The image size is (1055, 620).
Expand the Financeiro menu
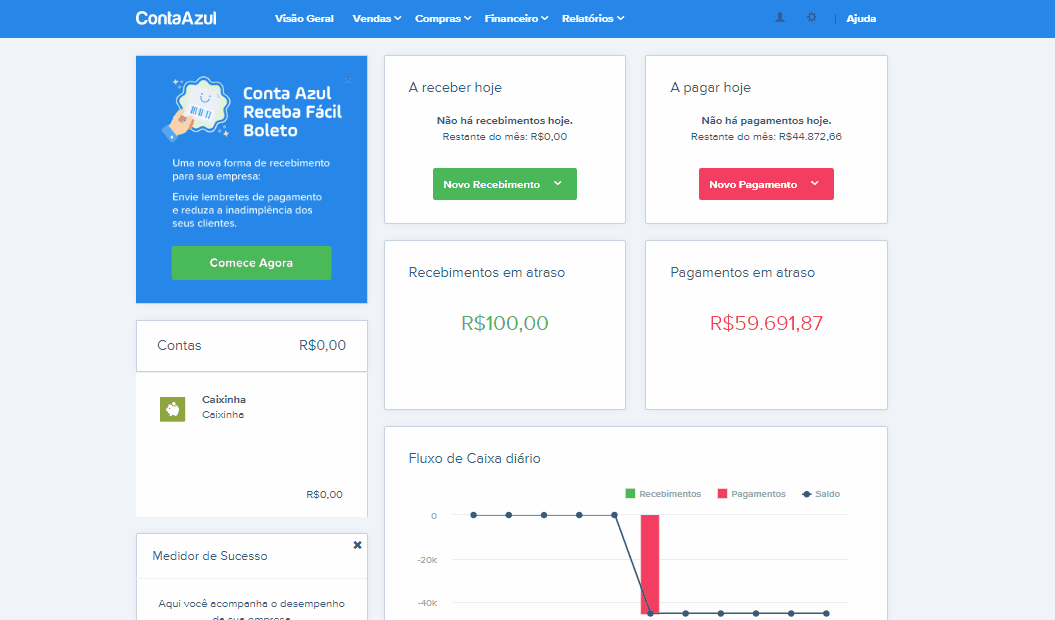point(516,18)
